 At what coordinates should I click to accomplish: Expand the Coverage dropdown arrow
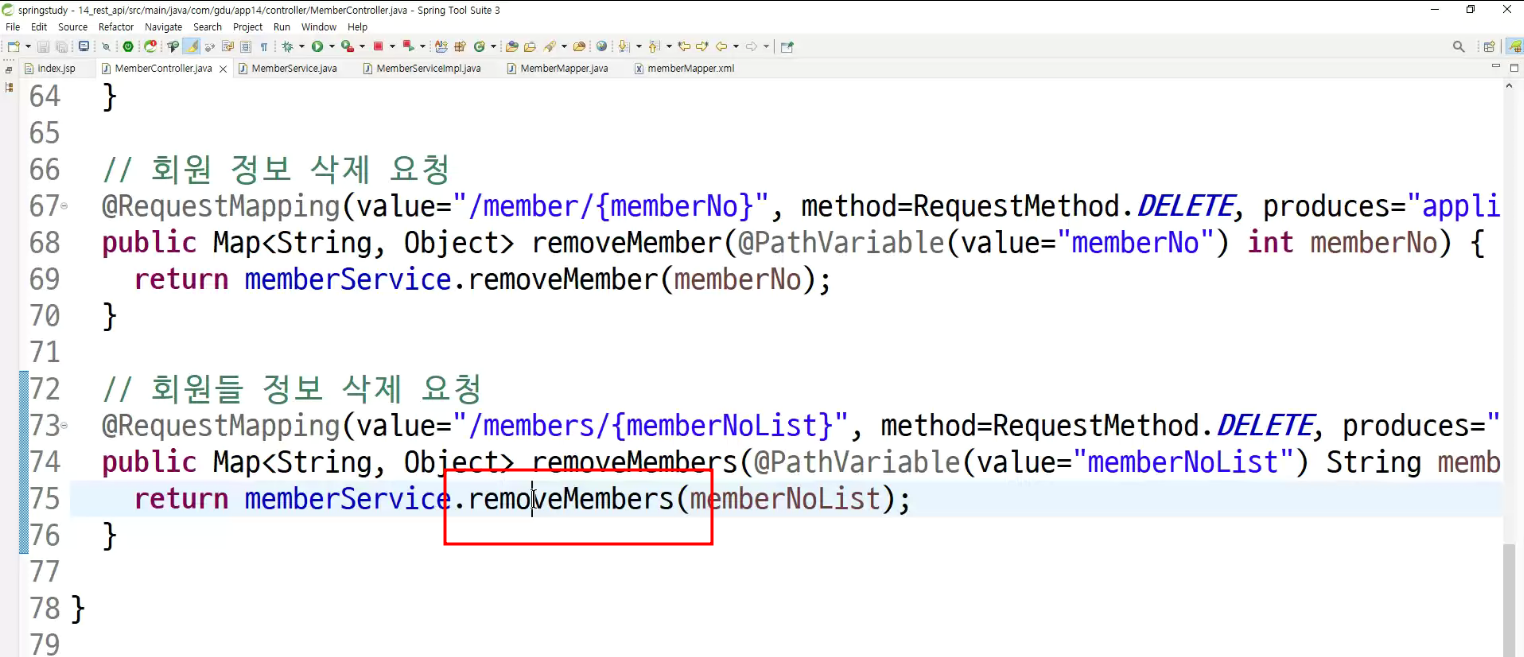(362, 46)
